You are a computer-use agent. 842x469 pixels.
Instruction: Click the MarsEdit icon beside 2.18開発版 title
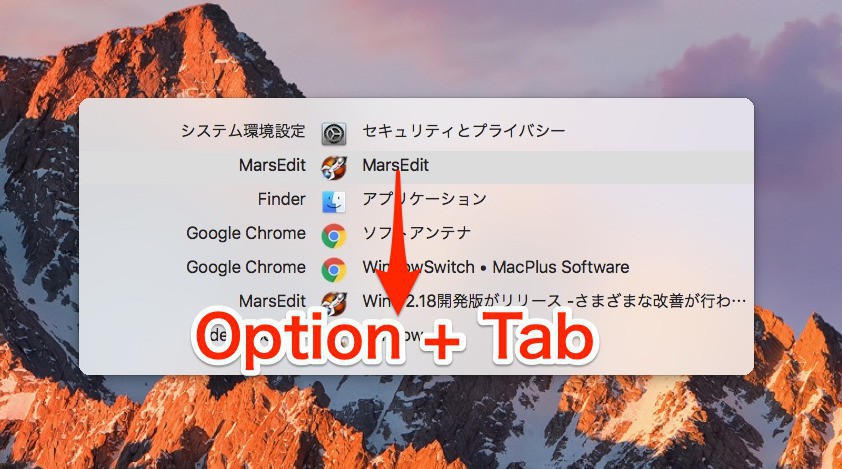click(333, 304)
